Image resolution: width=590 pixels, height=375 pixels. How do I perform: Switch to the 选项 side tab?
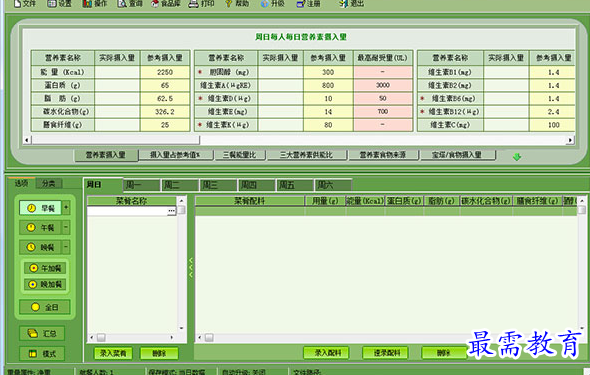21,183
